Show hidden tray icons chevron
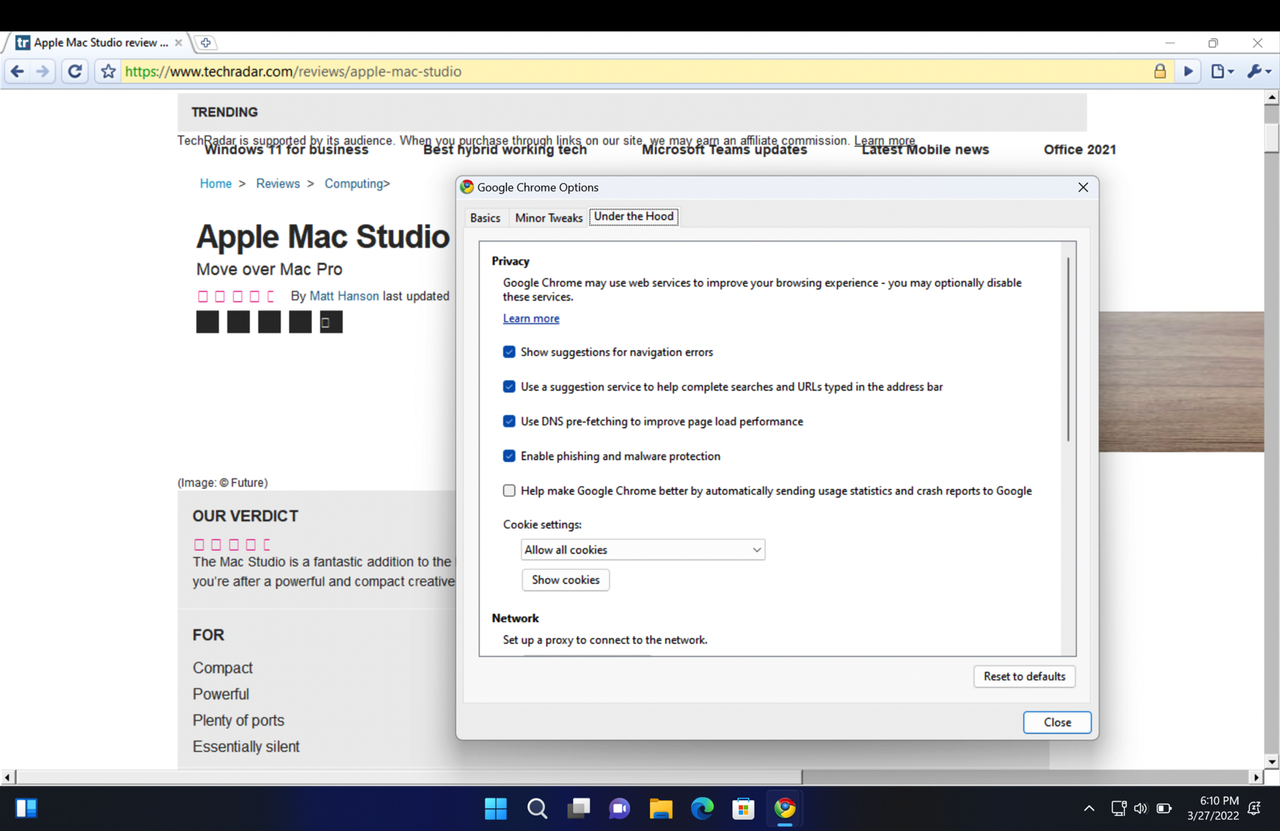Viewport: 1280px width, 831px height. click(x=1089, y=808)
